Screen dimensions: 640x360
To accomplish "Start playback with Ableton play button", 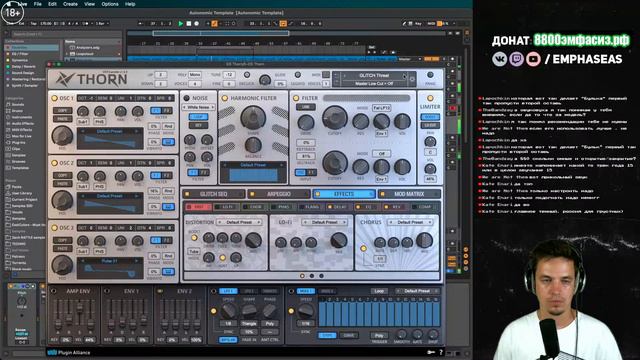I will (x=181, y=24).
